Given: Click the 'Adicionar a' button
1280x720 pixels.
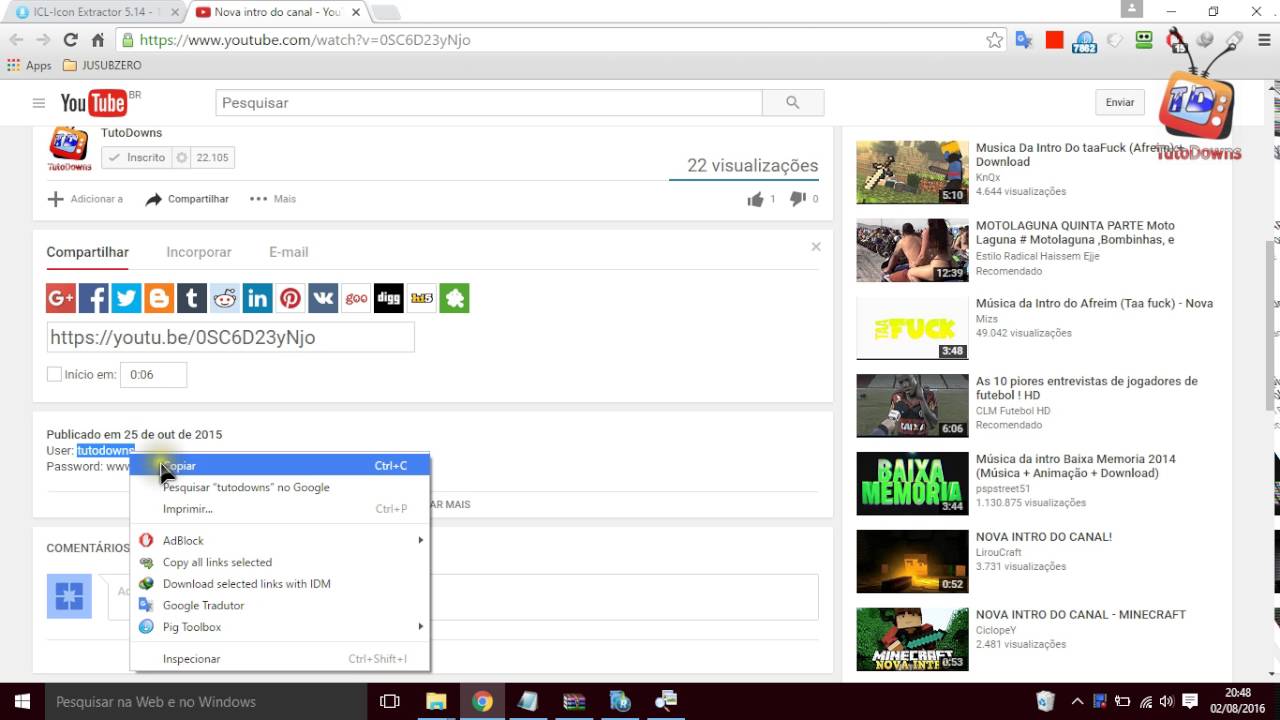Looking at the screenshot, I should 85,199.
